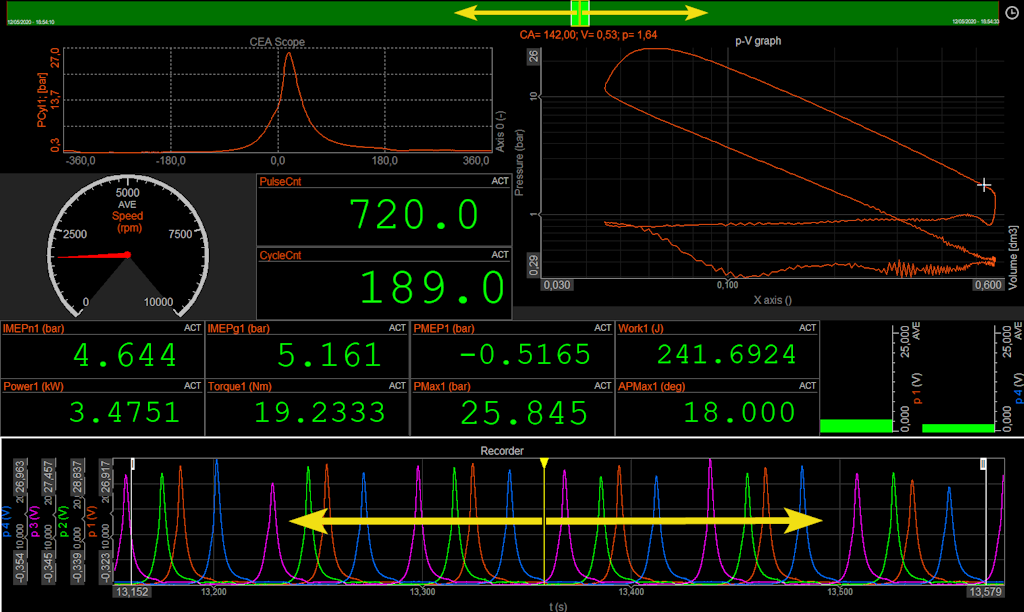The image size is (1024, 612).
Task: Click the Recorder time tick 13,400
Action: click(x=631, y=592)
